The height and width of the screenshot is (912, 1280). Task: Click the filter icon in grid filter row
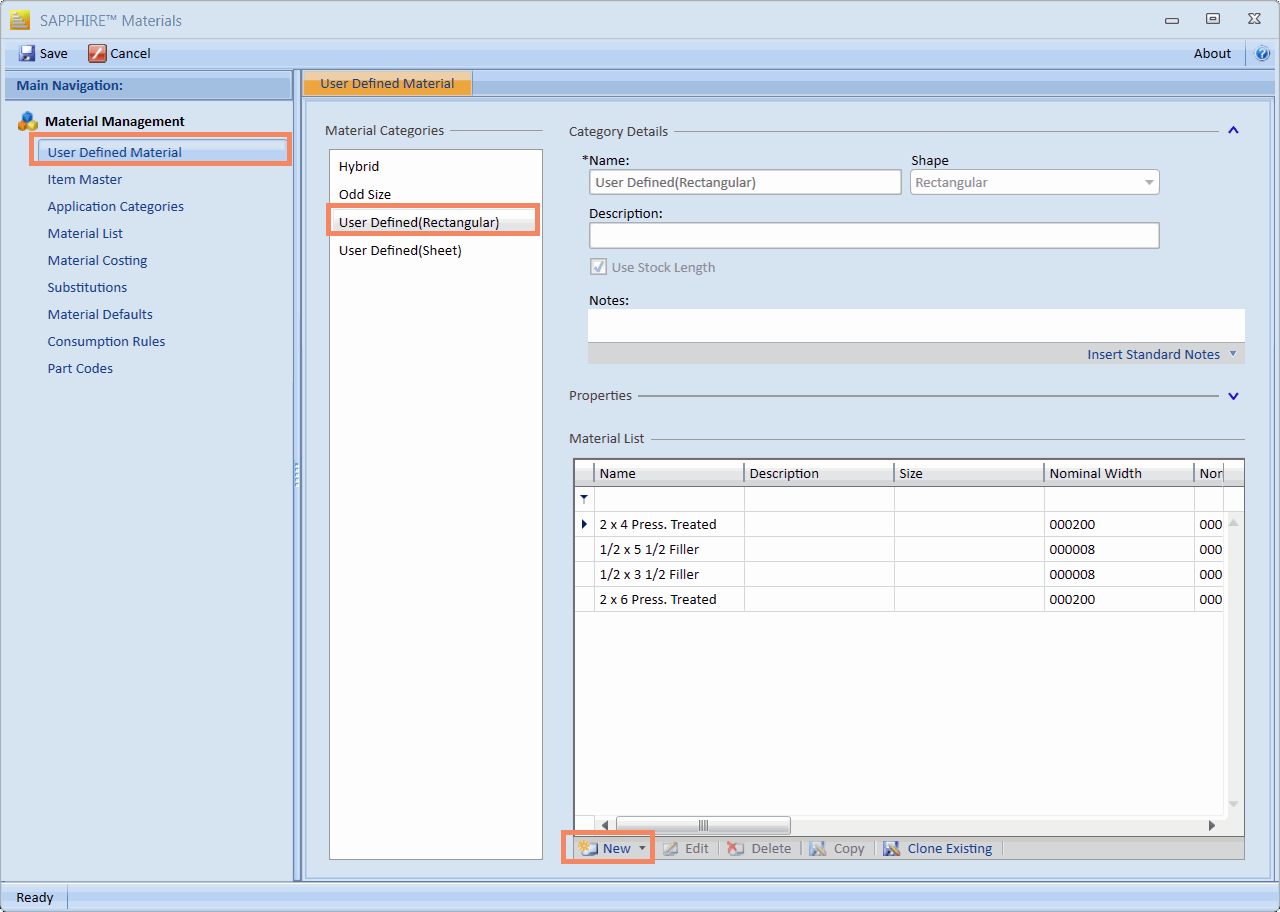click(x=584, y=498)
